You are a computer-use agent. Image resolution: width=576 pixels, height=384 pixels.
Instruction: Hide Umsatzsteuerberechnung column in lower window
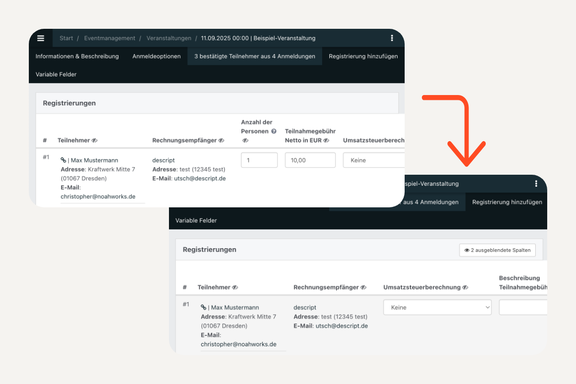[465, 287]
